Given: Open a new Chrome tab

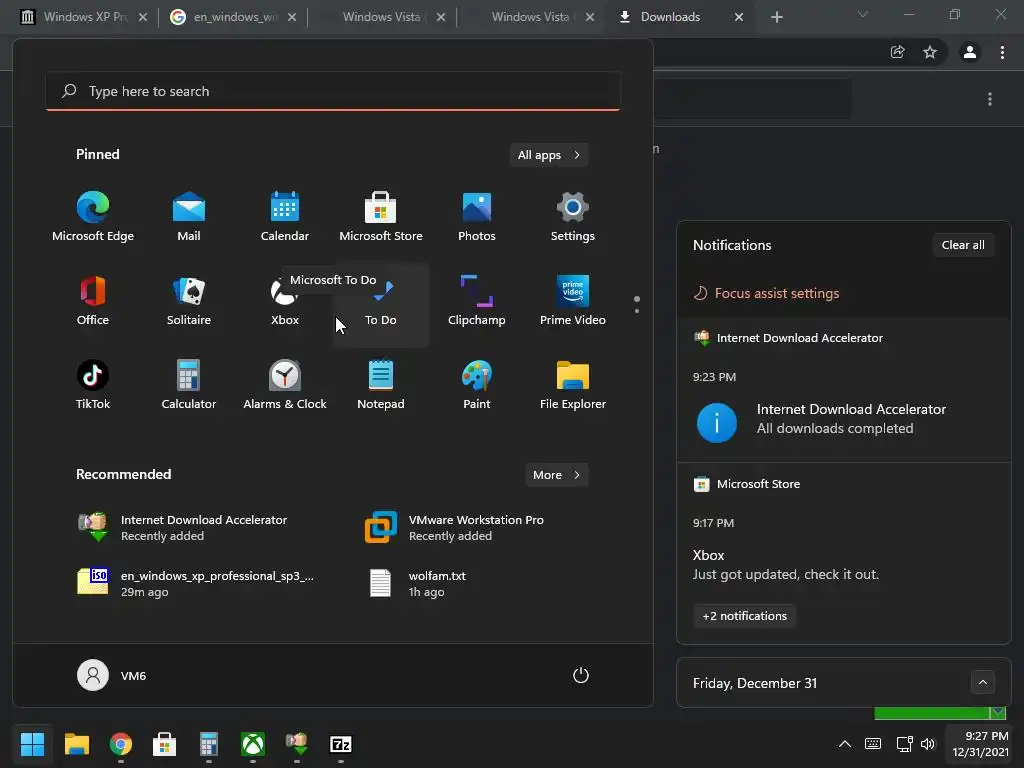Looking at the screenshot, I should click(776, 17).
